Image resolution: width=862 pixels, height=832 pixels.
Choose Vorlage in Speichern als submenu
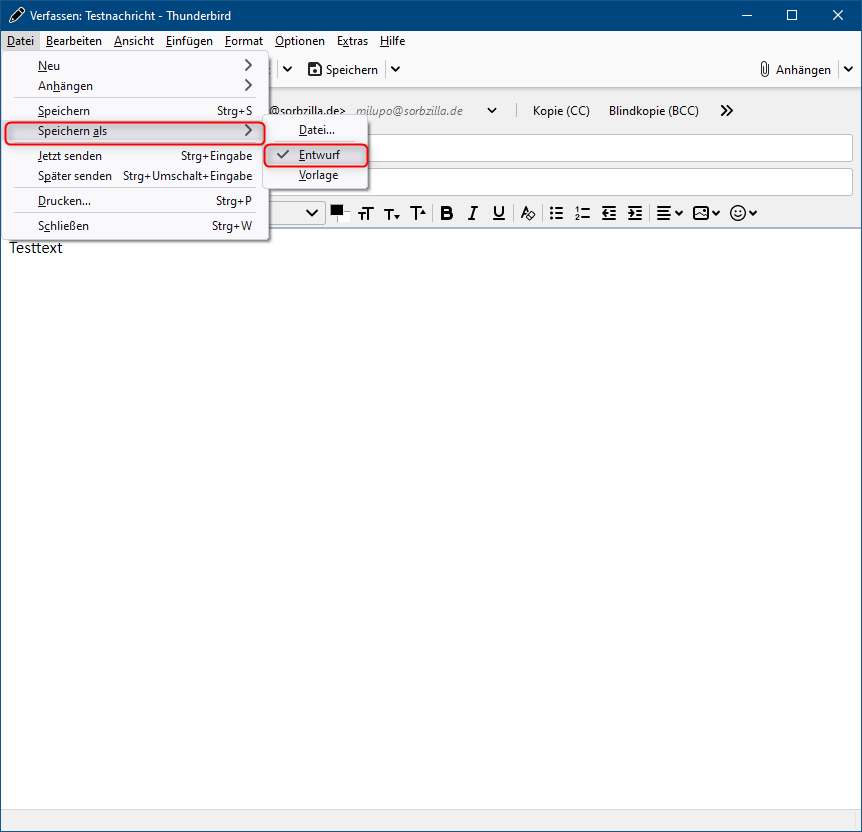tap(318, 175)
